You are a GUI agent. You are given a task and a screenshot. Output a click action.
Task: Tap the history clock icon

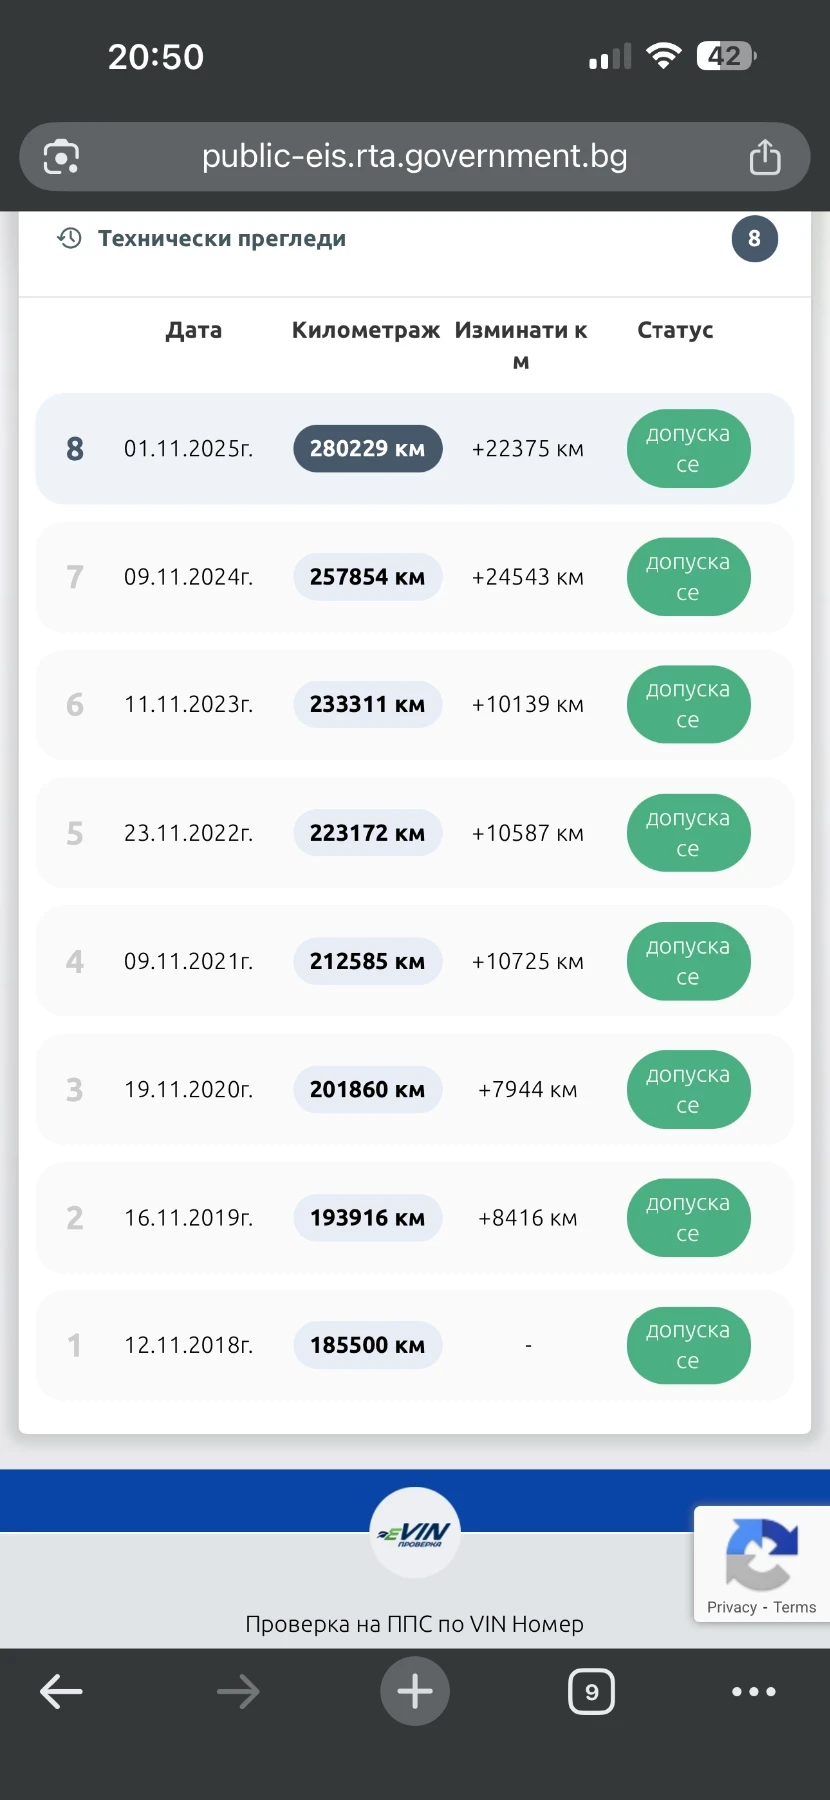pos(69,238)
